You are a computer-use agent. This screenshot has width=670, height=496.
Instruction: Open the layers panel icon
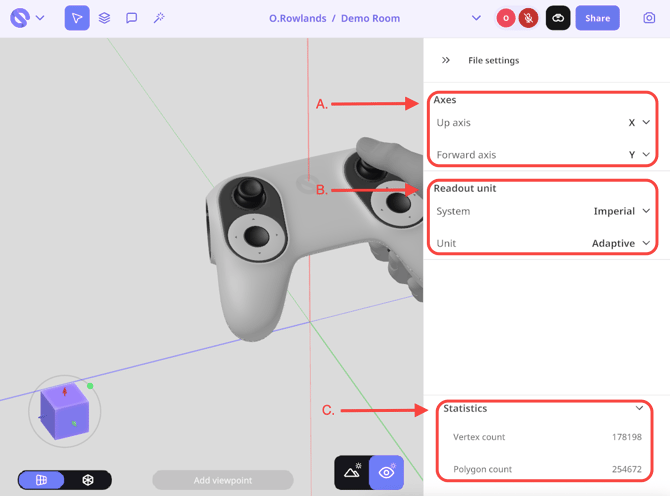[104, 18]
